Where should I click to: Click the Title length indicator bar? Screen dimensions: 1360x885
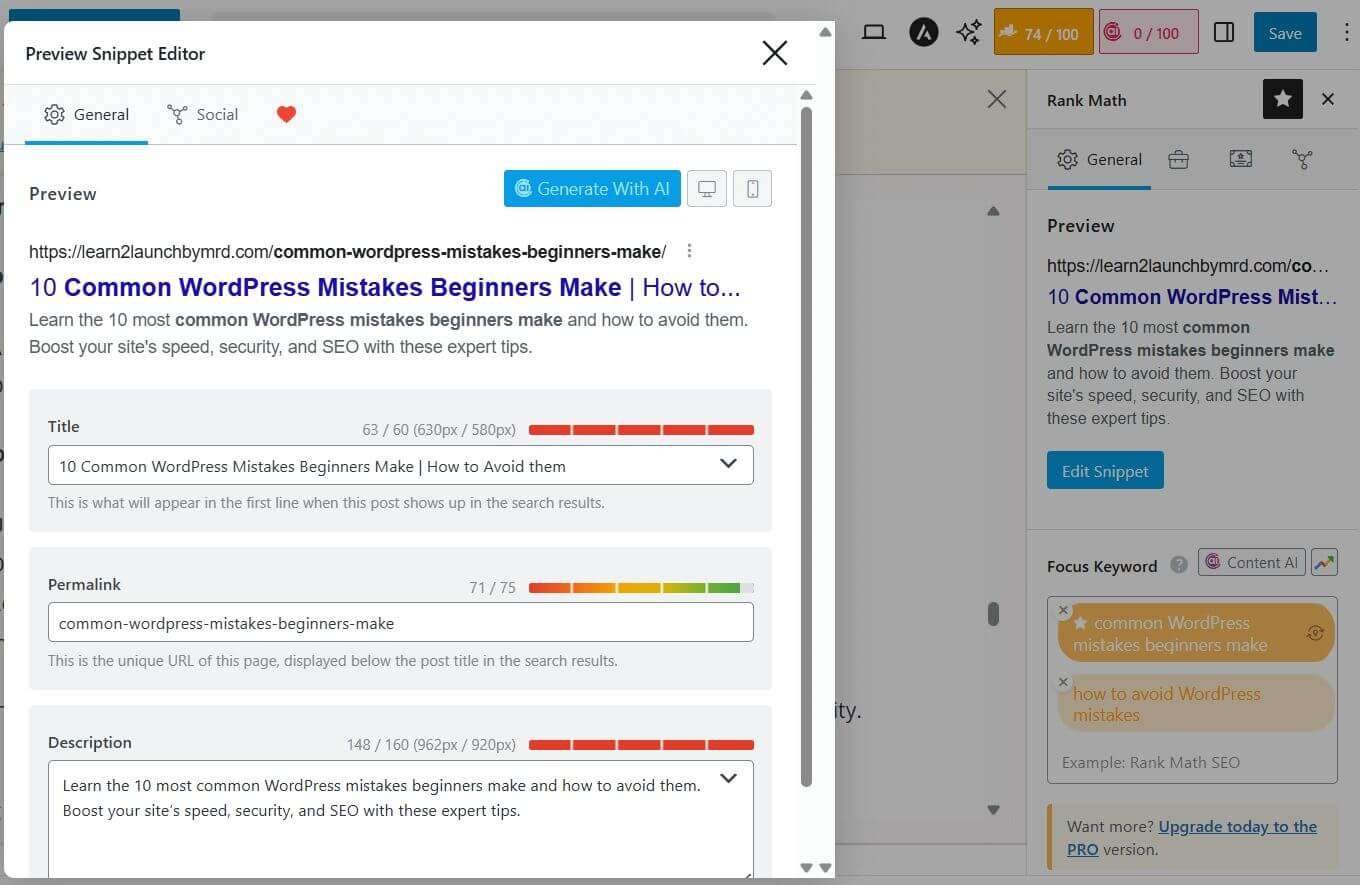click(x=641, y=430)
